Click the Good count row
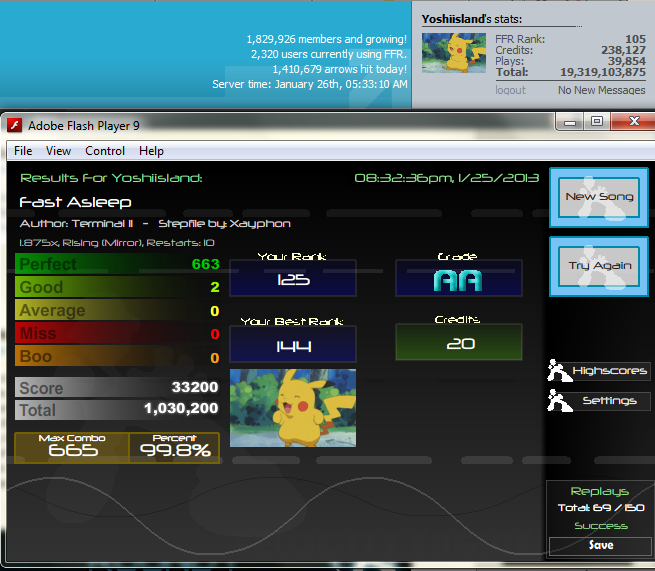The width and height of the screenshot is (655, 571). point(118,287)
